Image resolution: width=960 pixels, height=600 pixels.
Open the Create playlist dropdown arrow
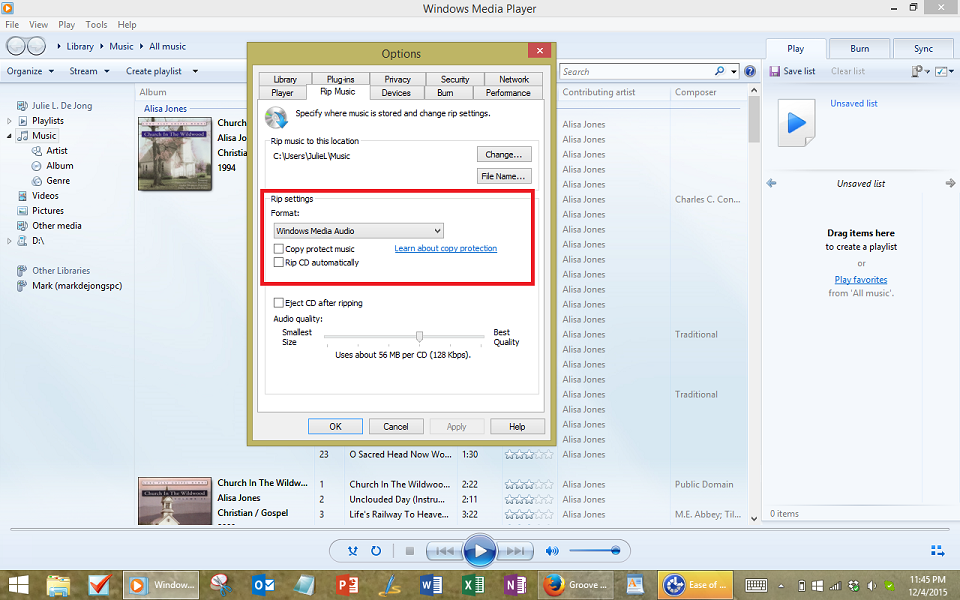click(x=195, y=71)
